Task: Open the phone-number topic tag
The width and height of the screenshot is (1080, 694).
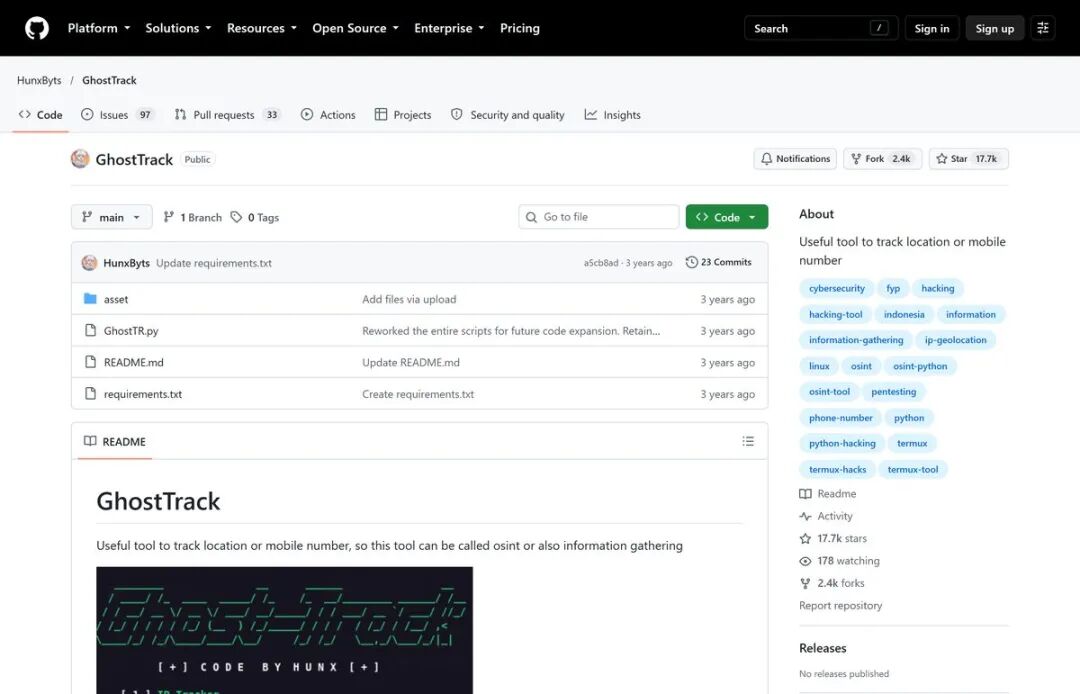Action: [840, 418]
